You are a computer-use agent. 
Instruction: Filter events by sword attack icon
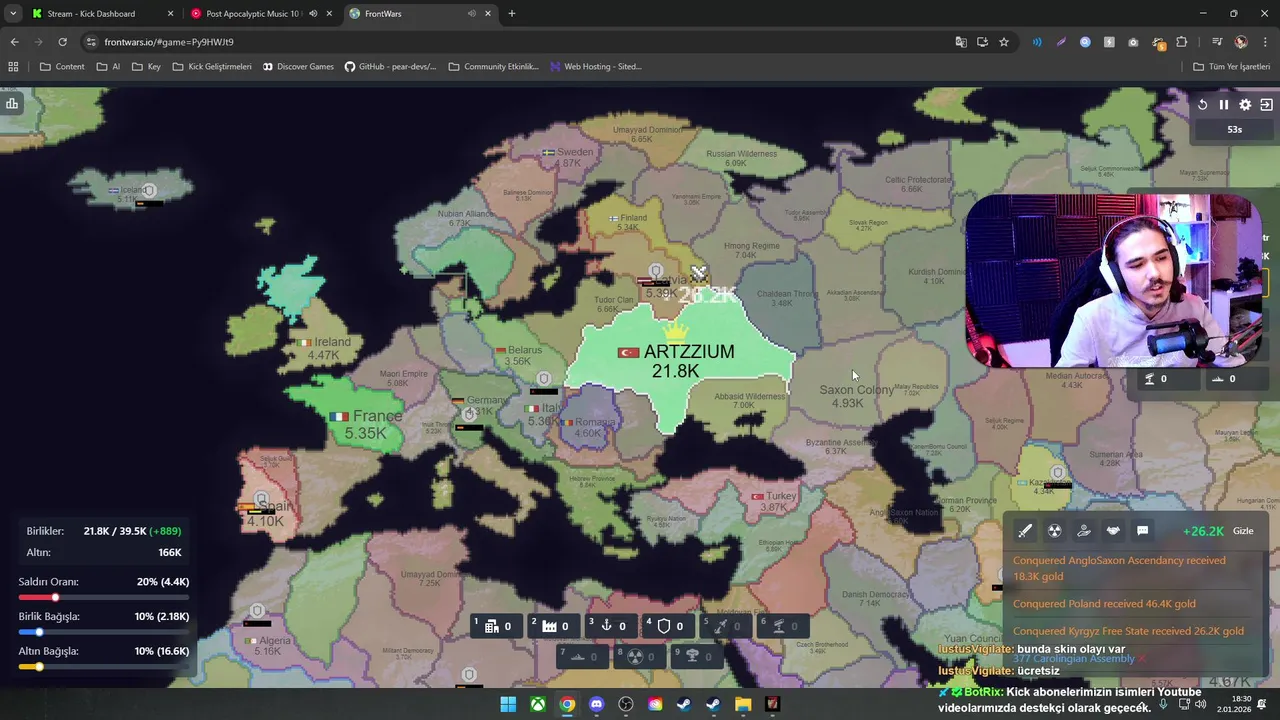1025,531
